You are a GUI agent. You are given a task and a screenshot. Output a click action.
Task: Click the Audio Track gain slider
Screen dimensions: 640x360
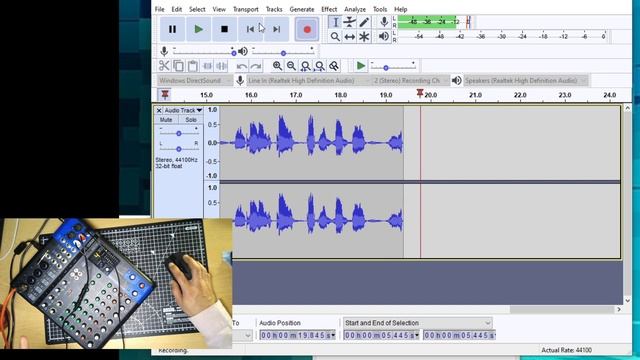click(179, 133)
